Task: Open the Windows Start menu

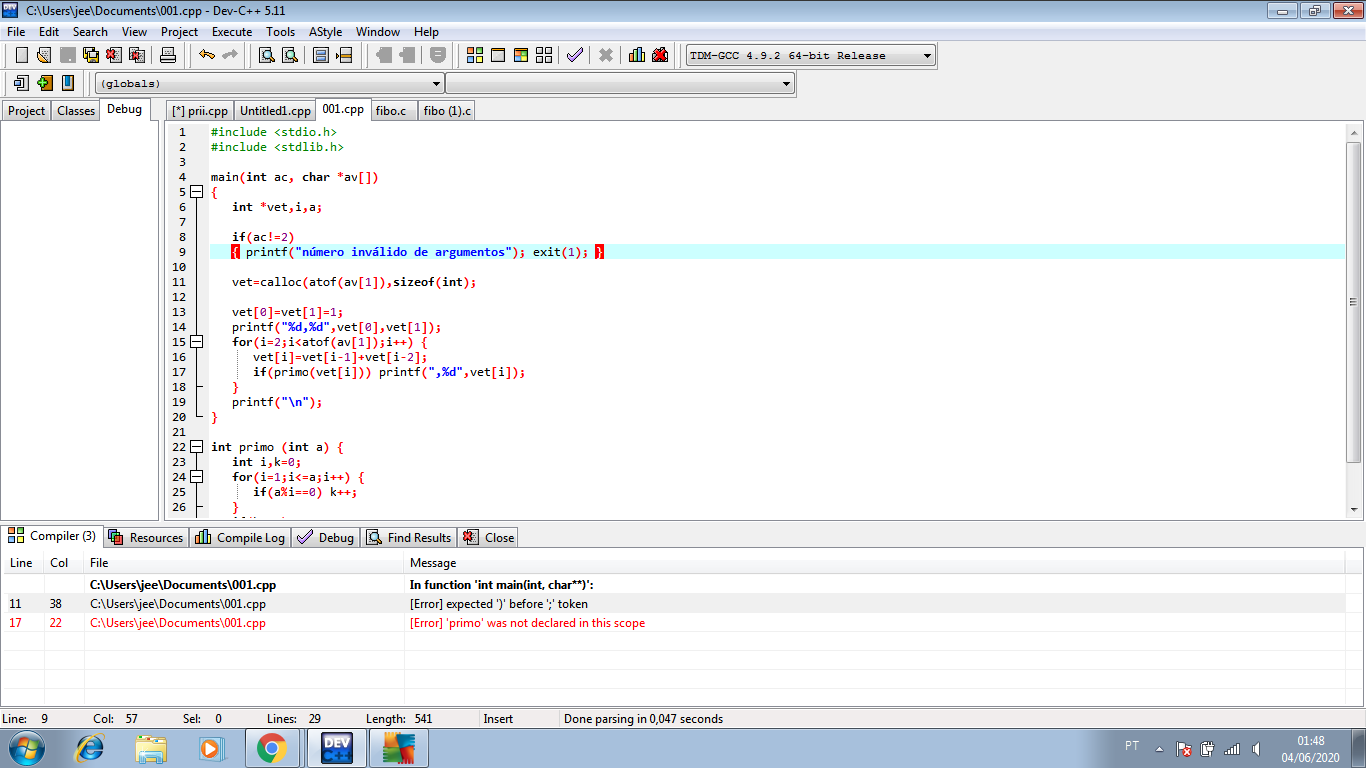Action: [x=25, y=747]
